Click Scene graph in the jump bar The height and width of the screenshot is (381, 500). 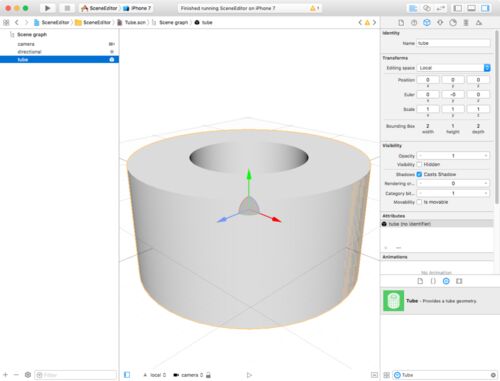tap(170, 22)
